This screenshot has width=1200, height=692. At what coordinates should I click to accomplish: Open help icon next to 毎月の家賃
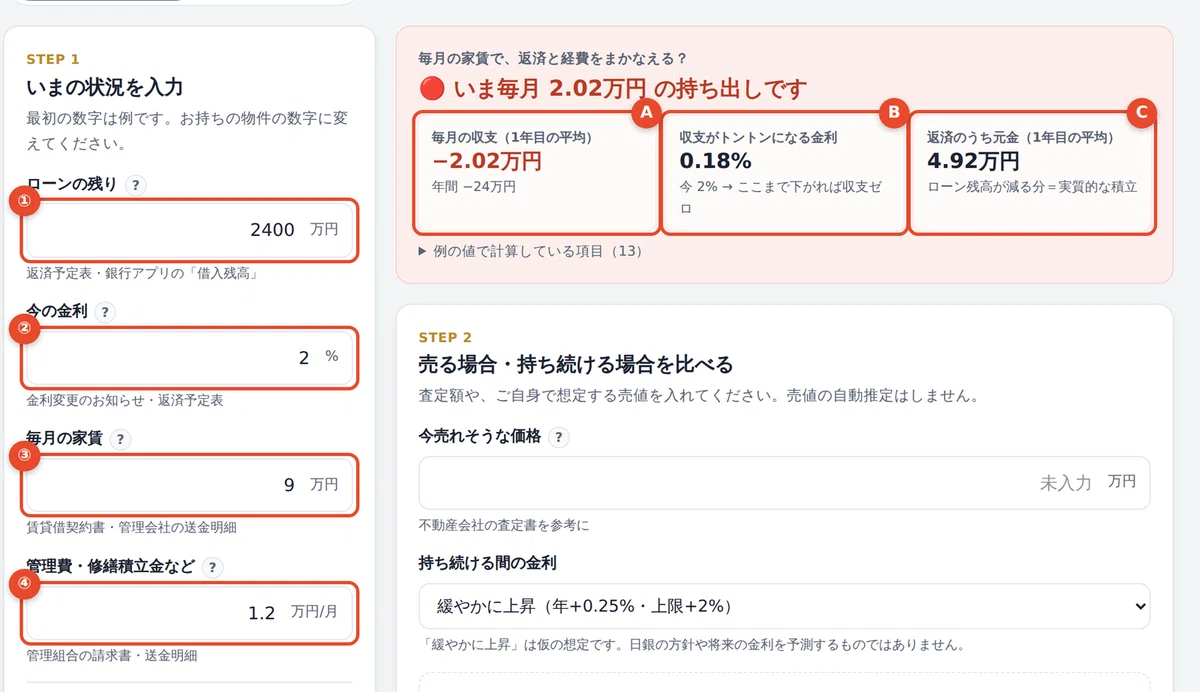point(120,439)
